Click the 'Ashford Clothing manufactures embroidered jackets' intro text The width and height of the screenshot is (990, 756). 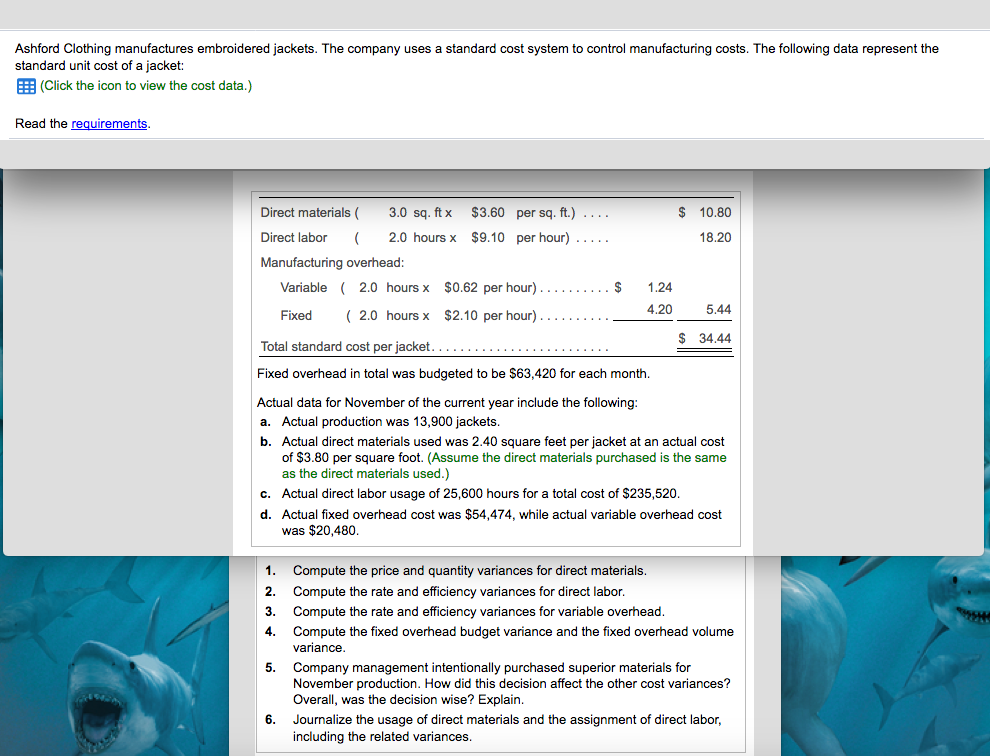click(x=477, y=57)
